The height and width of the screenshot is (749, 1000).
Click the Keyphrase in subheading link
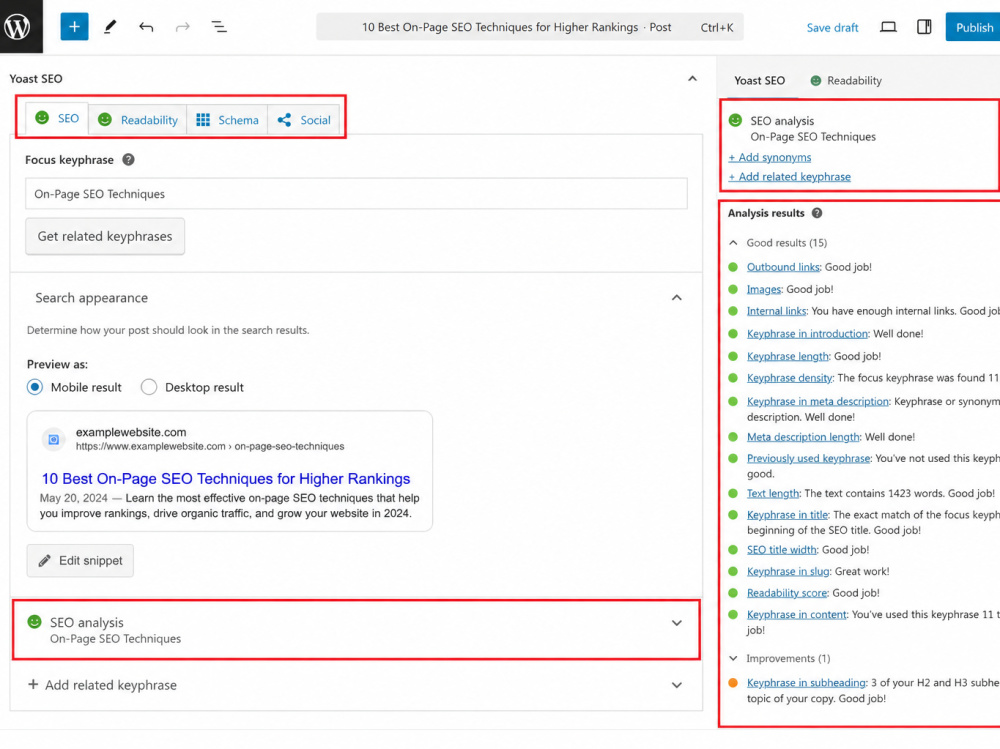point(806,683)
